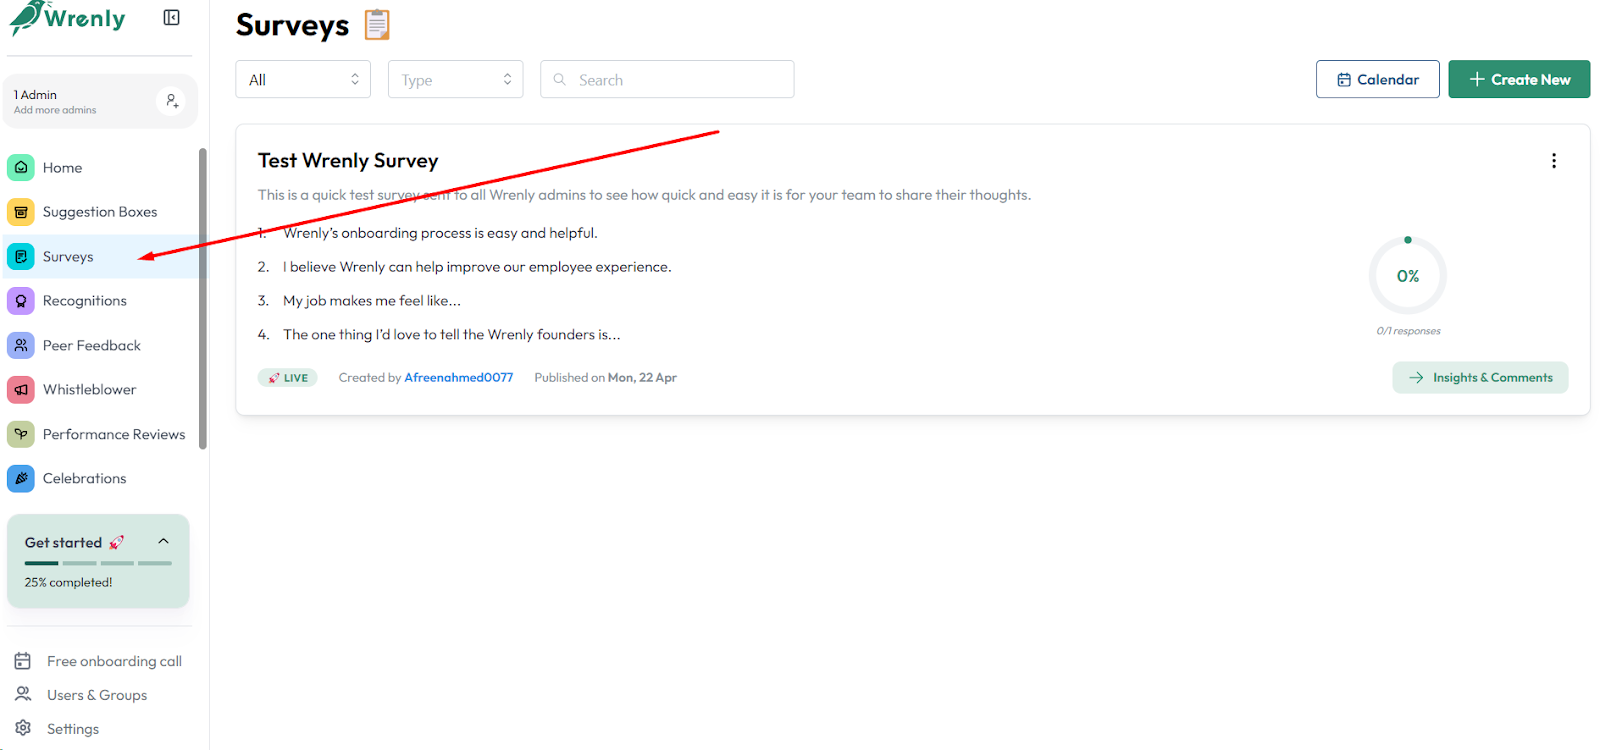Viewport: 1600px width, 750px height.
Task: Click the '25% completed!' text
Action: tap(68, 582)
